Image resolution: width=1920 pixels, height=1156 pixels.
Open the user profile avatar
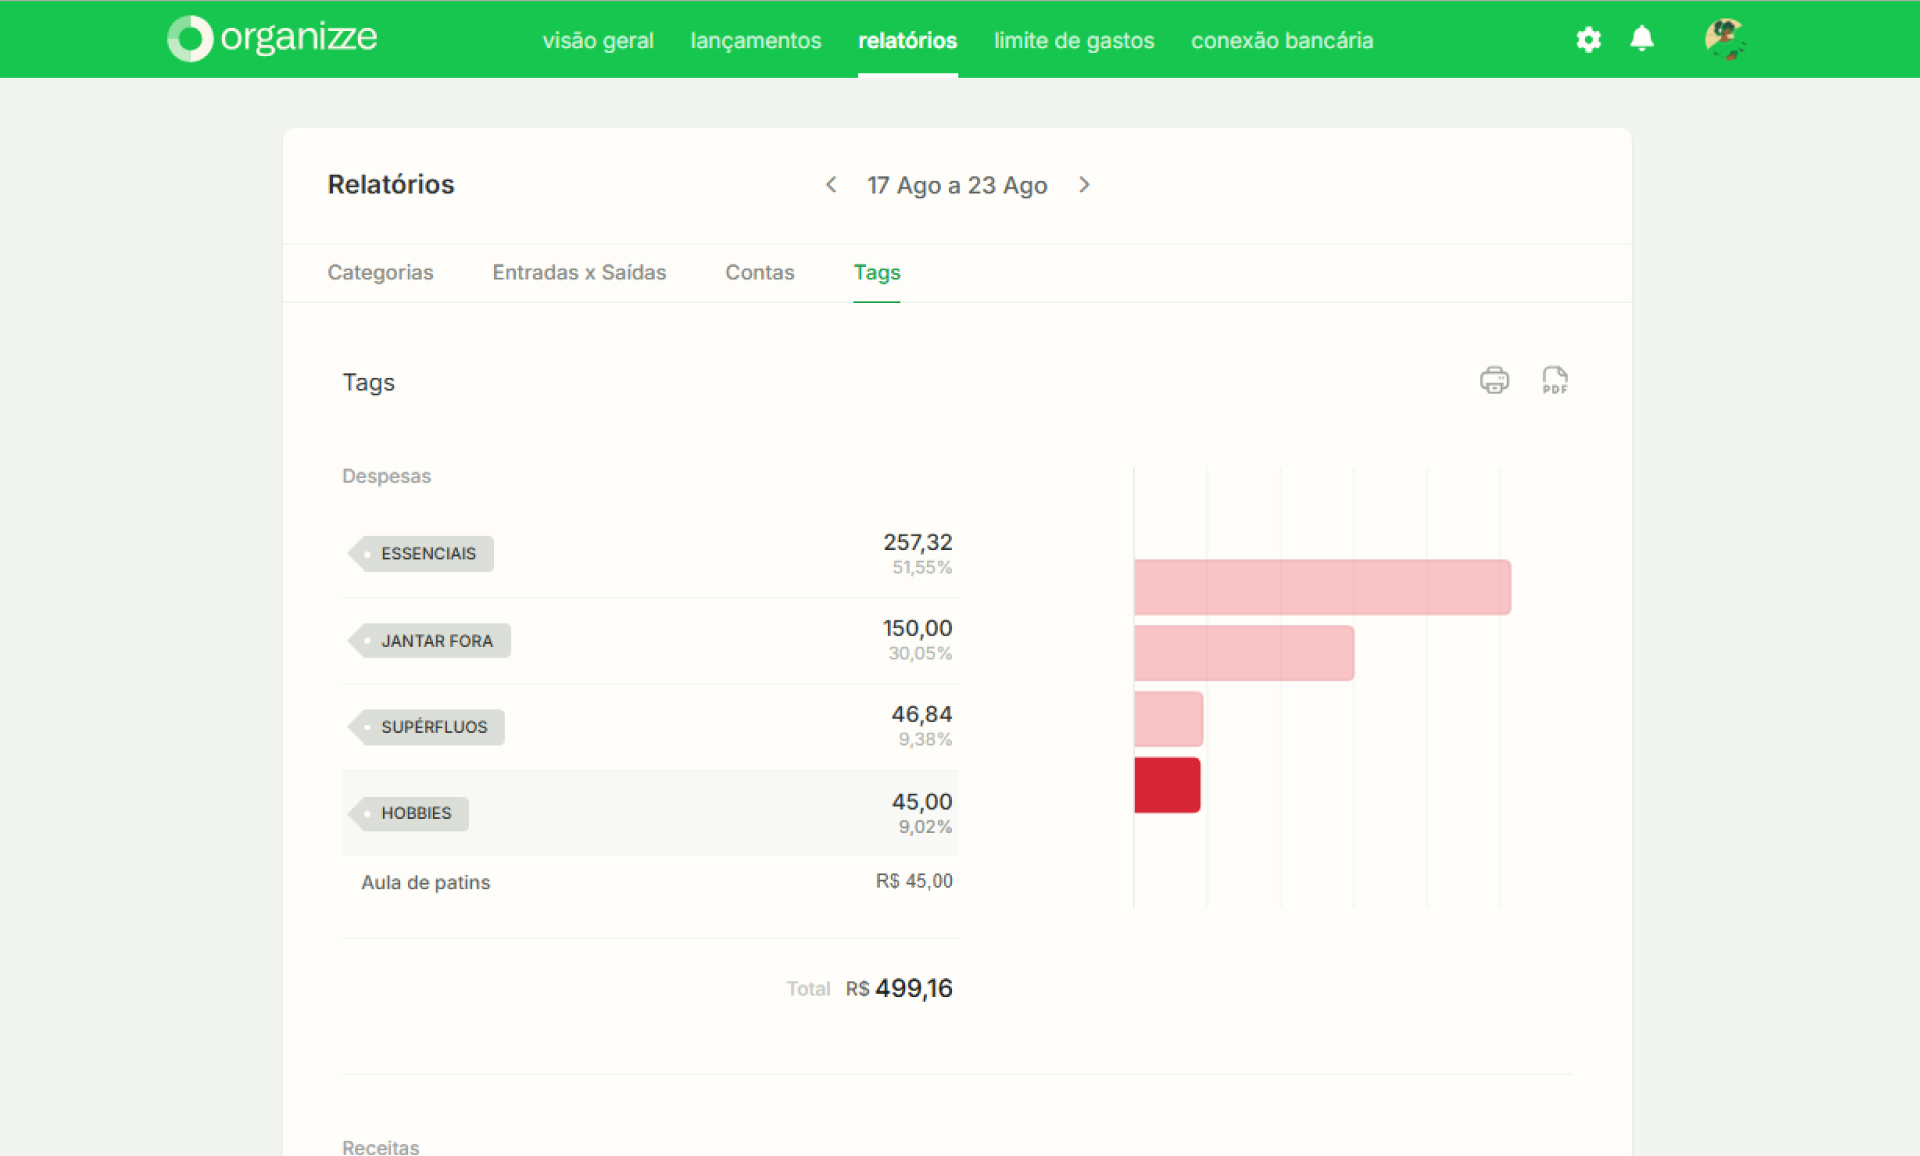(1725, 40)
